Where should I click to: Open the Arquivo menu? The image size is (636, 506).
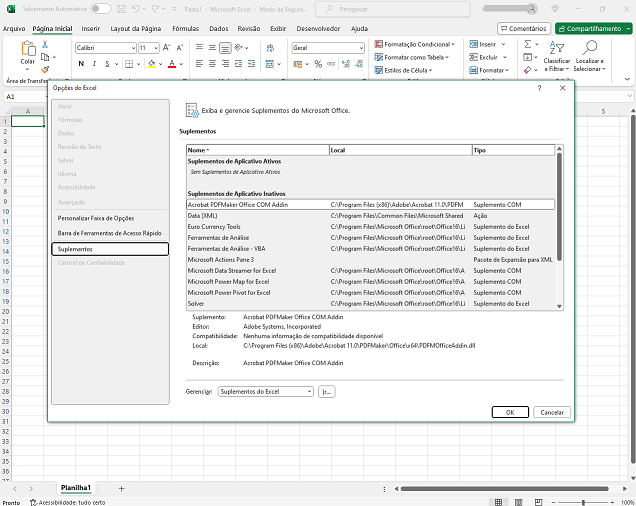[x=14, y=28]
